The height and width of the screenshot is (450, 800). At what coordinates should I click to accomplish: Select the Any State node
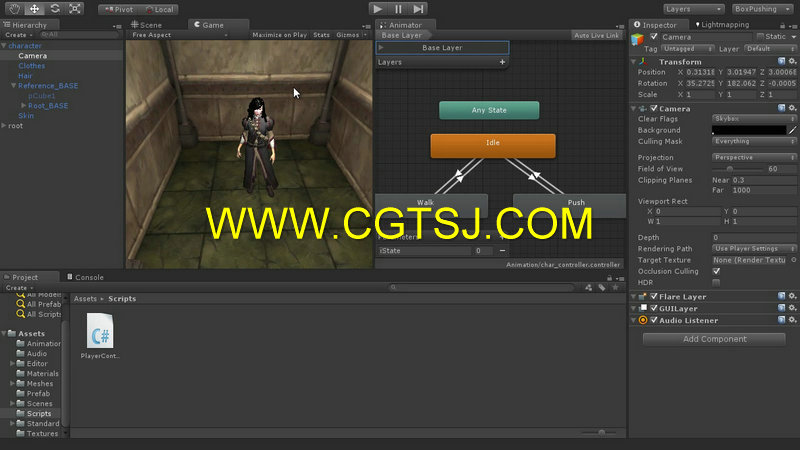pyautogui.click(x=489, y=110)
